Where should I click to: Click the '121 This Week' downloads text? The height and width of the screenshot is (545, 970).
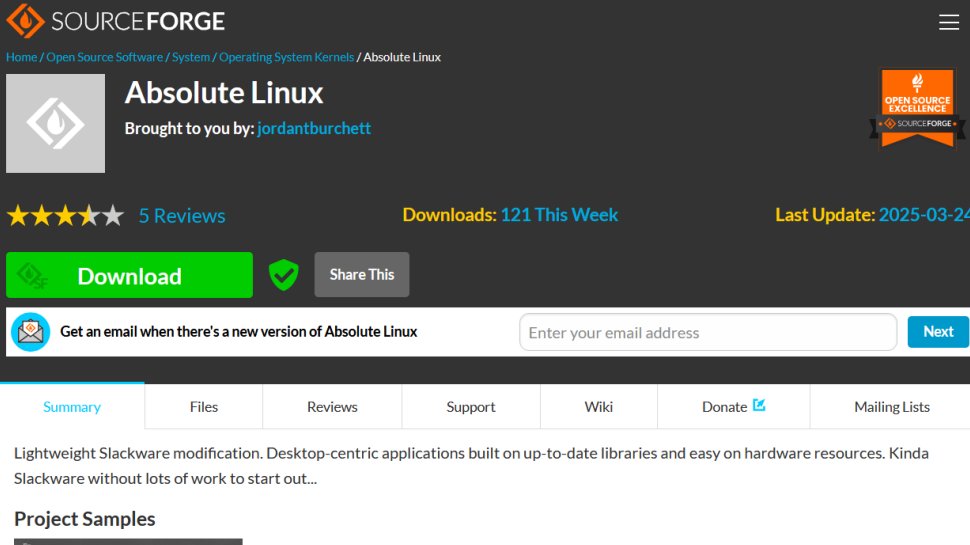tap(559, 215)
